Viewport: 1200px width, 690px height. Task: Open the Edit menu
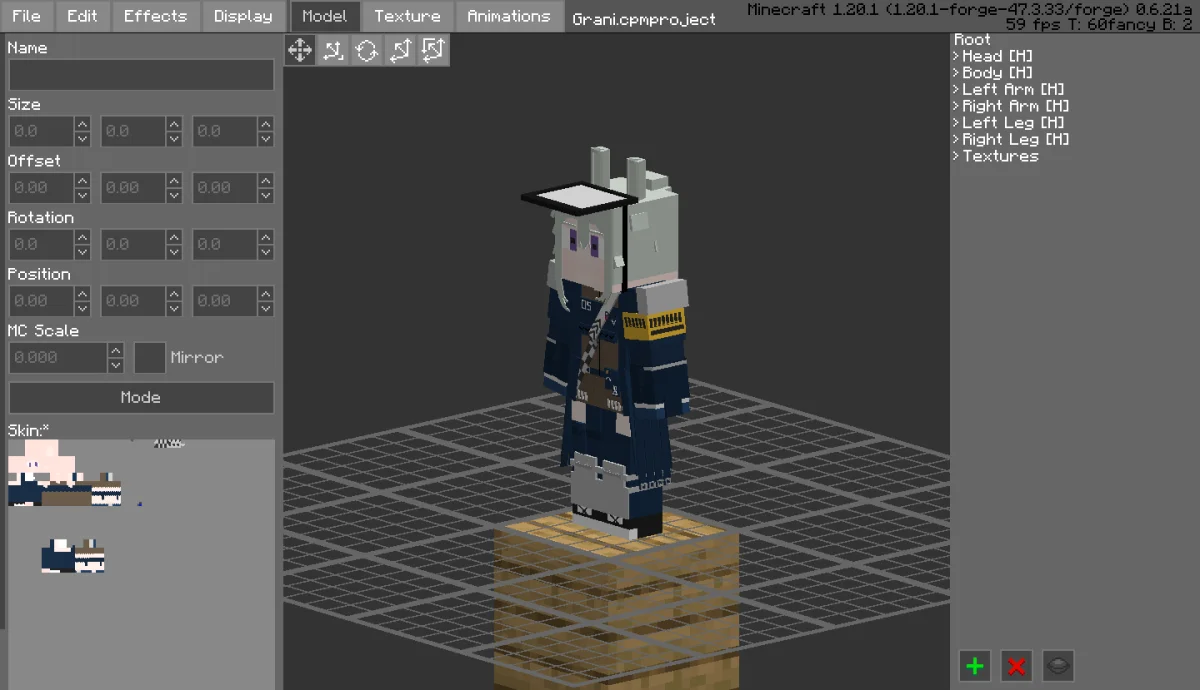pos(82,16)
